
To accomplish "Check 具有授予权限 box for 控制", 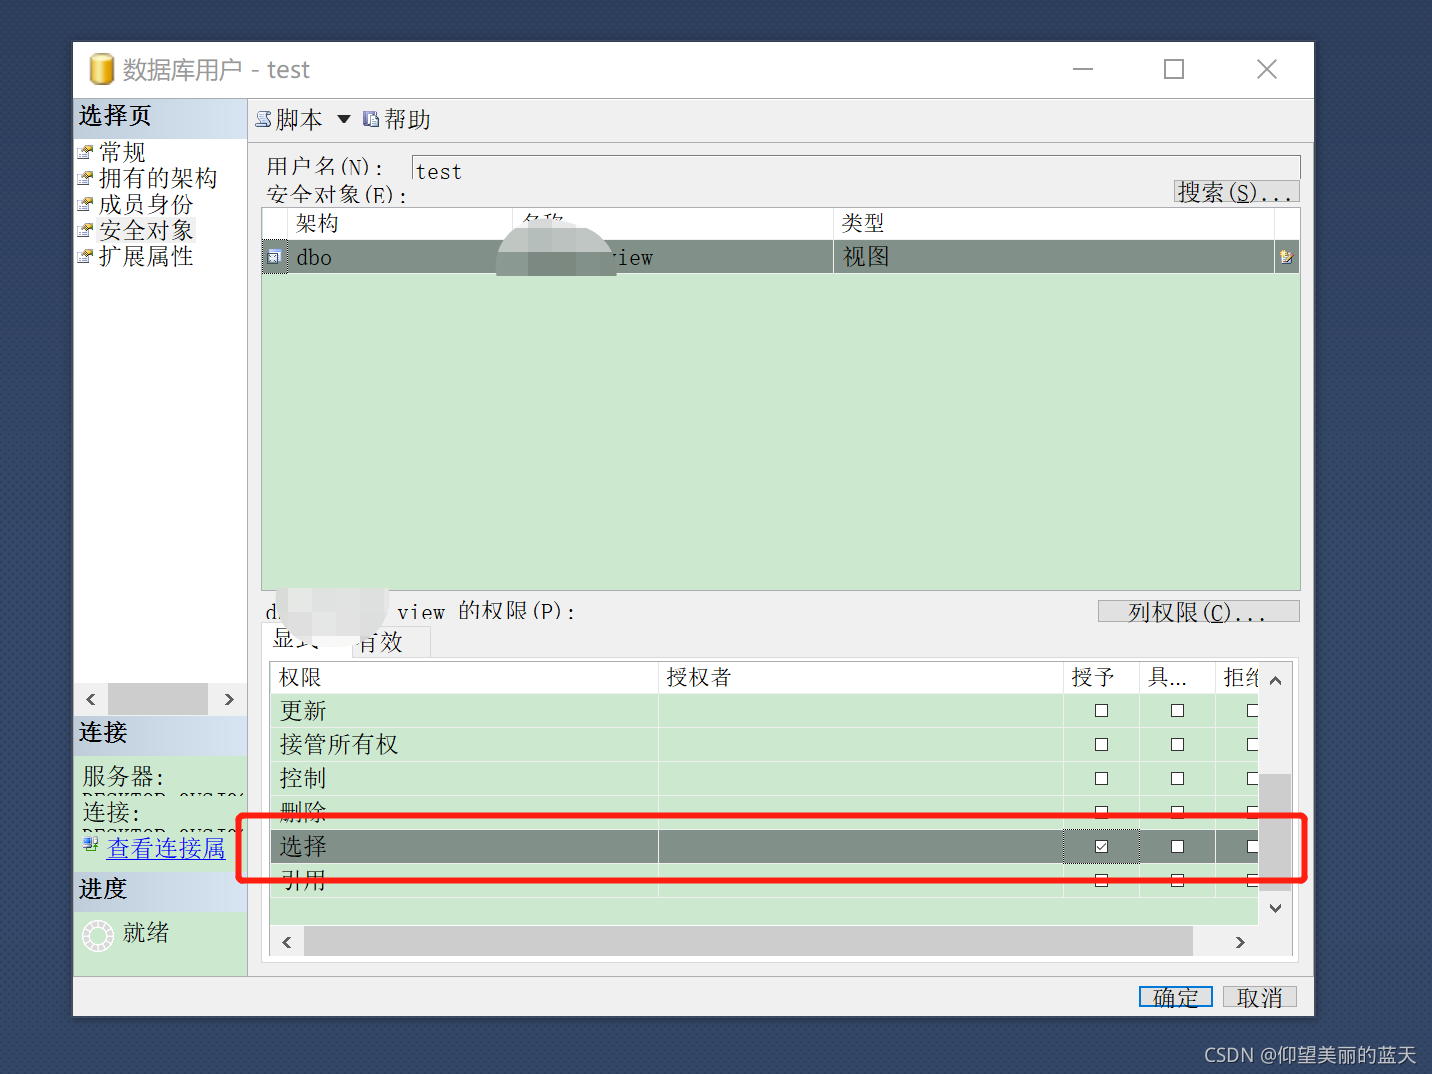I will [1177, 779].
